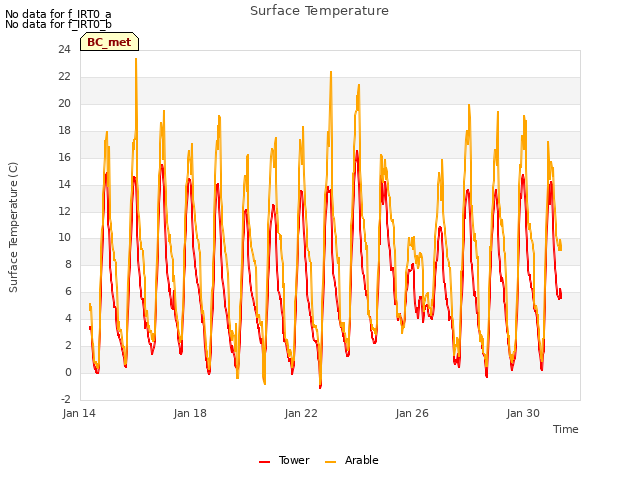
Task: Click the Jan 14 x-axis tick label
Action: pos(79,413)
